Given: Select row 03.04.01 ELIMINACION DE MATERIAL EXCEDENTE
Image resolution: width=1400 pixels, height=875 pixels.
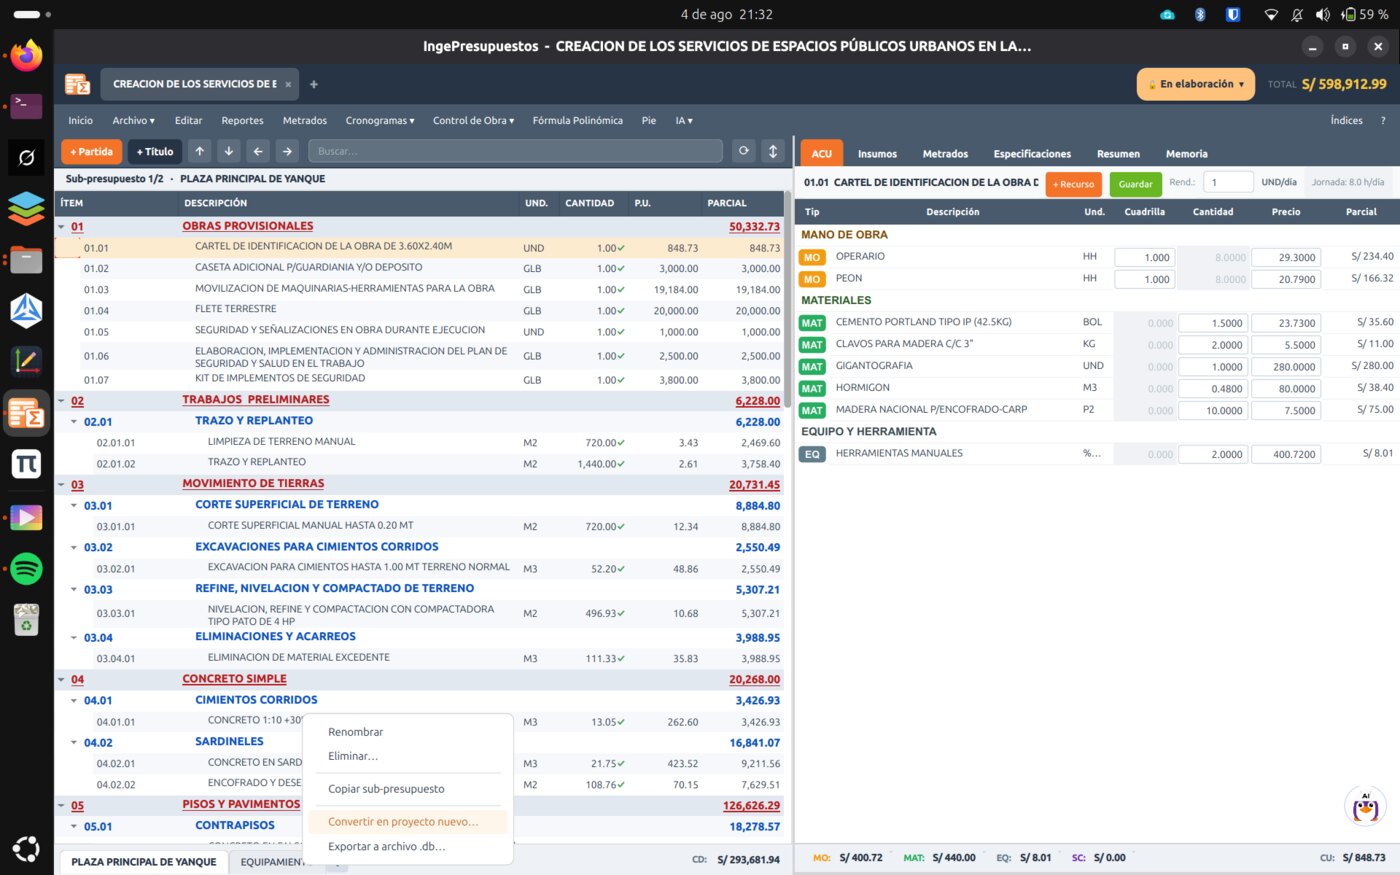Looking at the screenshot, I should pos(419,658).
